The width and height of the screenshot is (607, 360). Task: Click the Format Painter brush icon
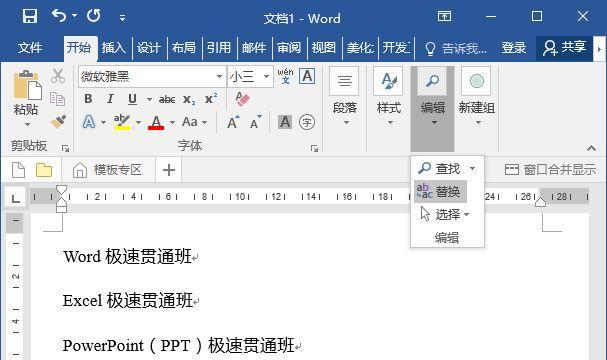[58, 122]
